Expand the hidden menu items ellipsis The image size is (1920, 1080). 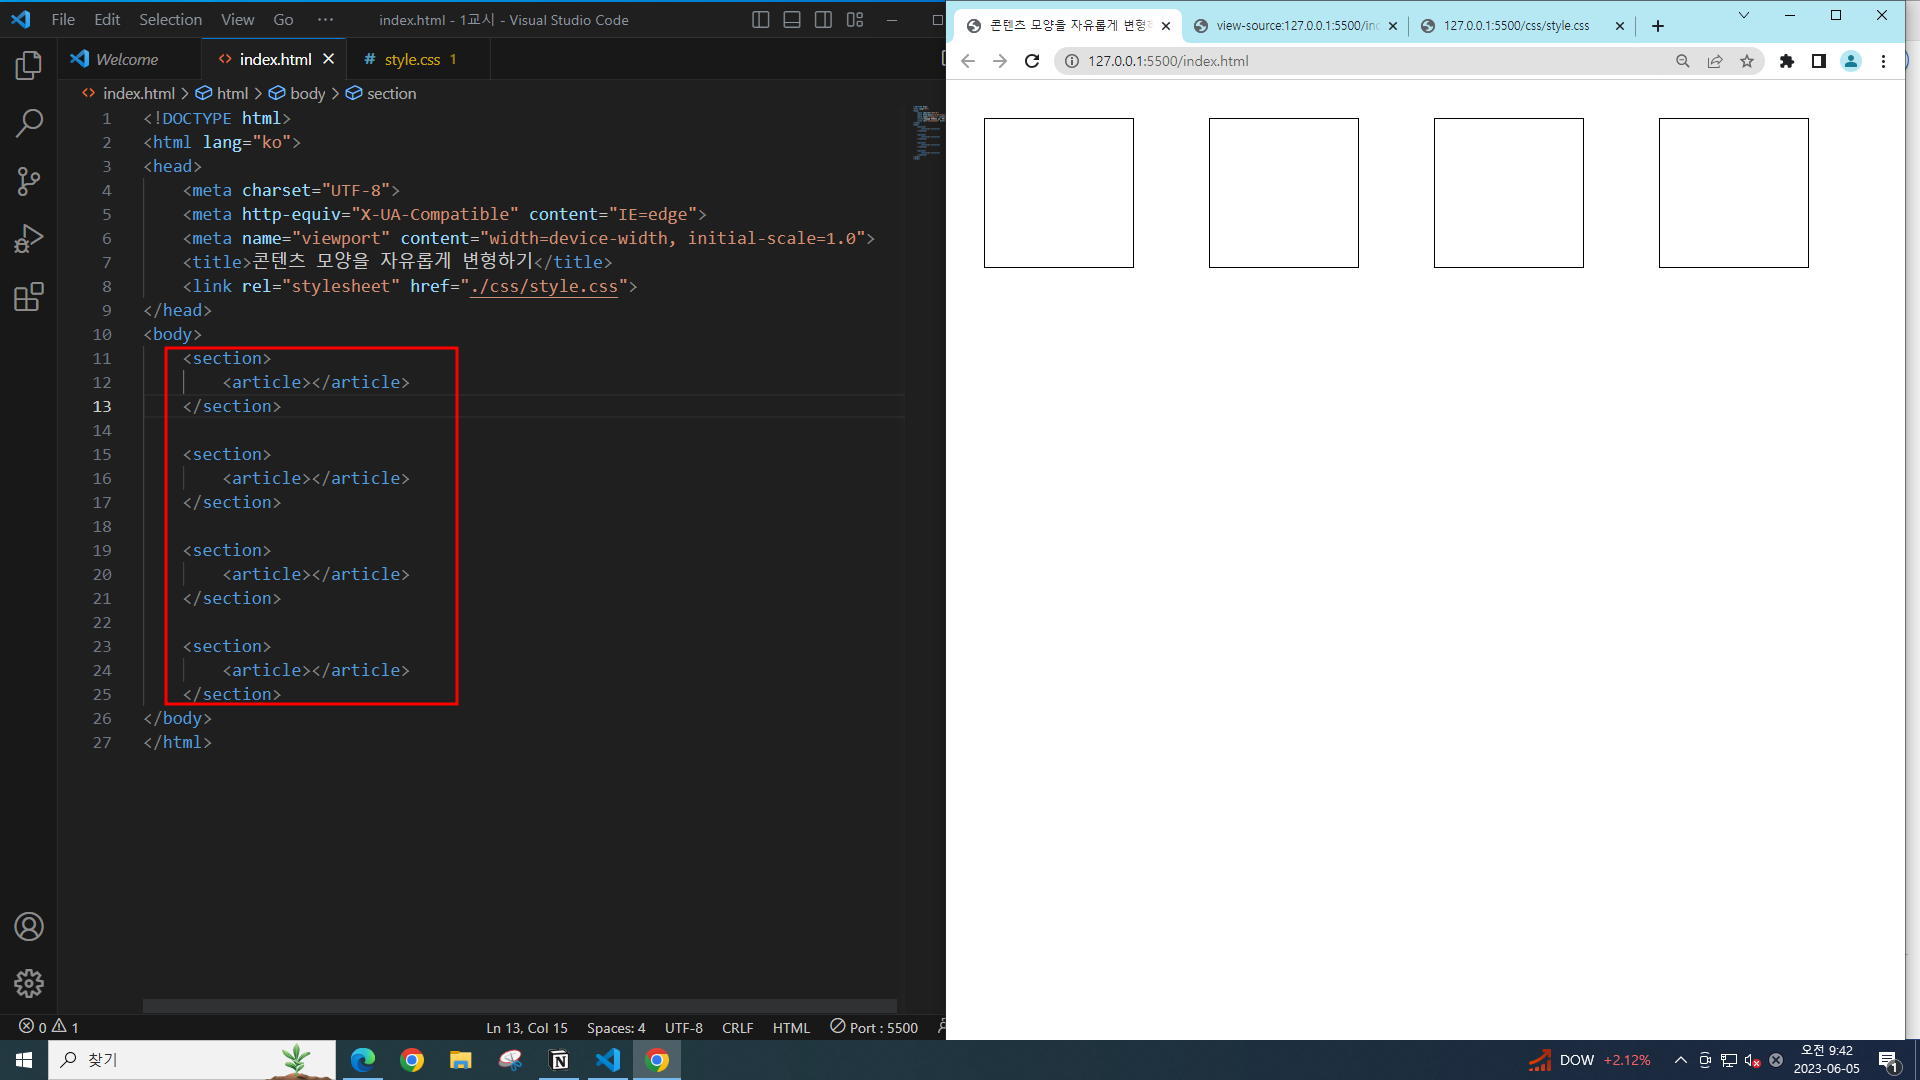tap(325, 20)
